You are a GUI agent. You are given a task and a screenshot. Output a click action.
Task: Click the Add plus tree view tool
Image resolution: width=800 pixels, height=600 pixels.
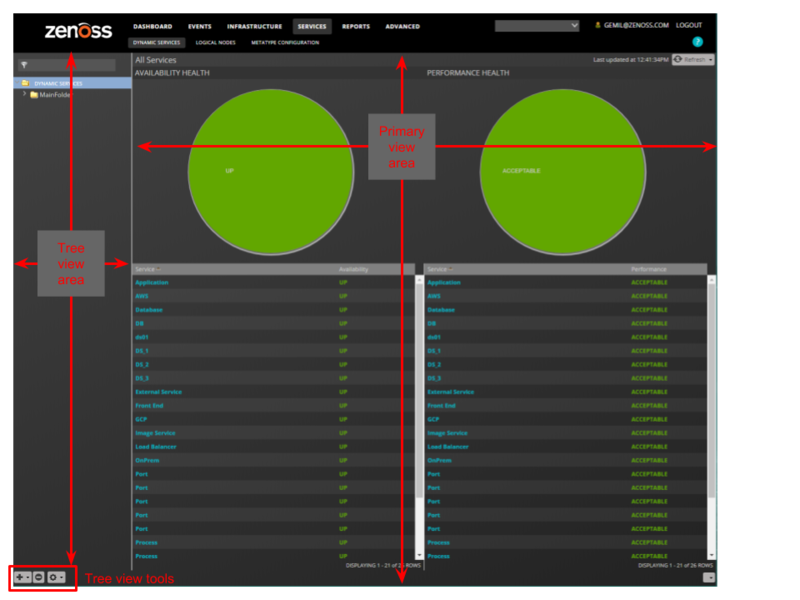pos(22,578)
